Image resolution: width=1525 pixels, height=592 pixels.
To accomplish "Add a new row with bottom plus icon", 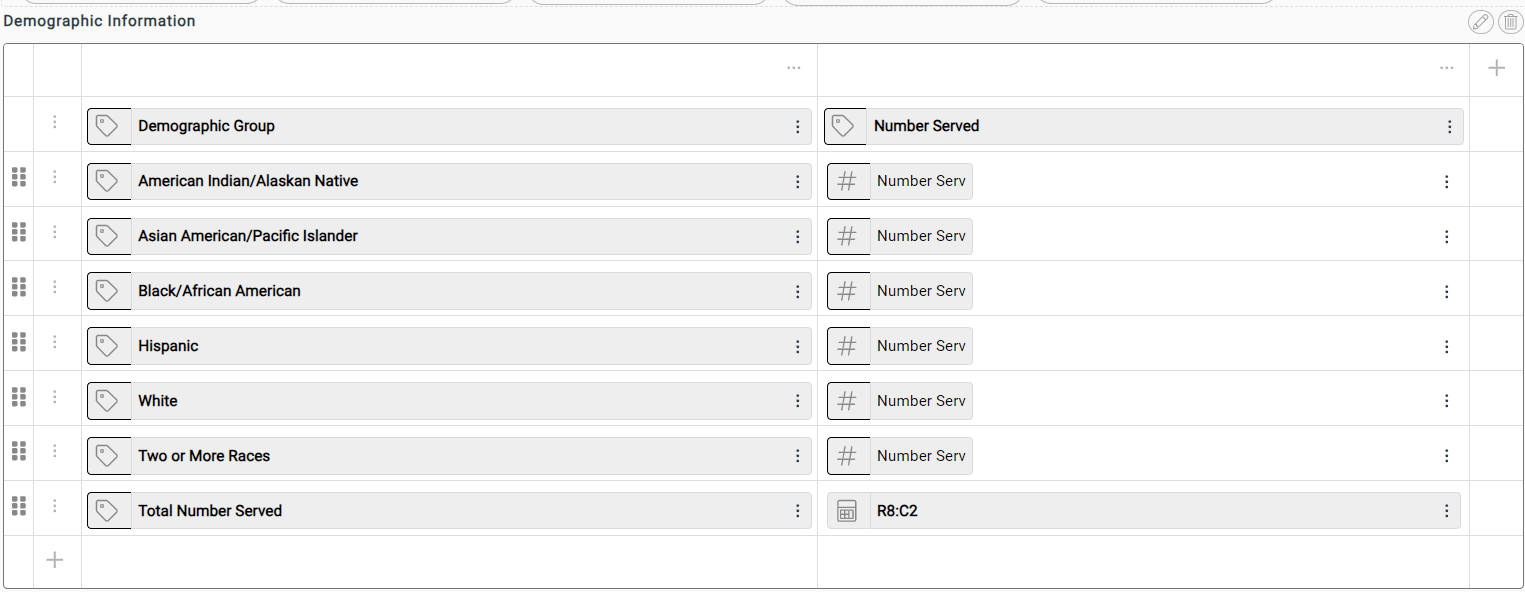I will 55,560.
